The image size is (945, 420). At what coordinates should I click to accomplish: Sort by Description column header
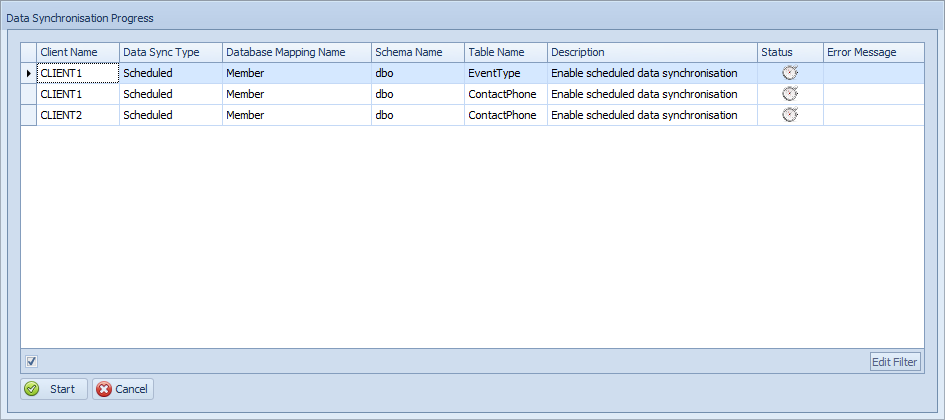(x=652, y=52)
